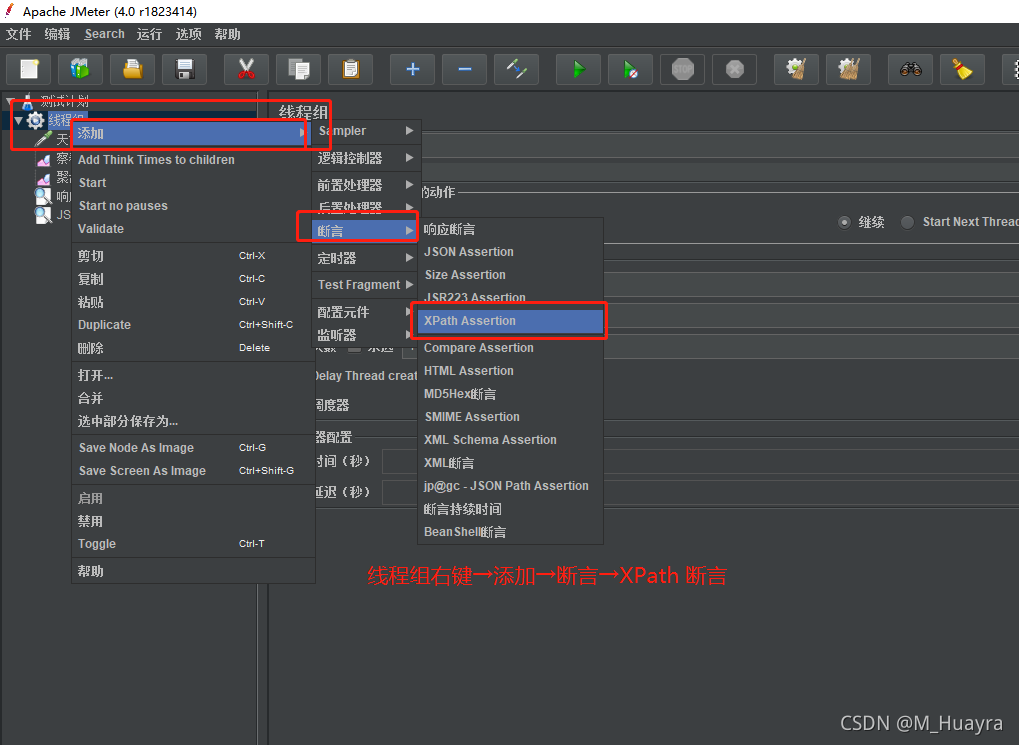
Task: Choose XML Schema Assertion menu item
Action: pos(510,439)
